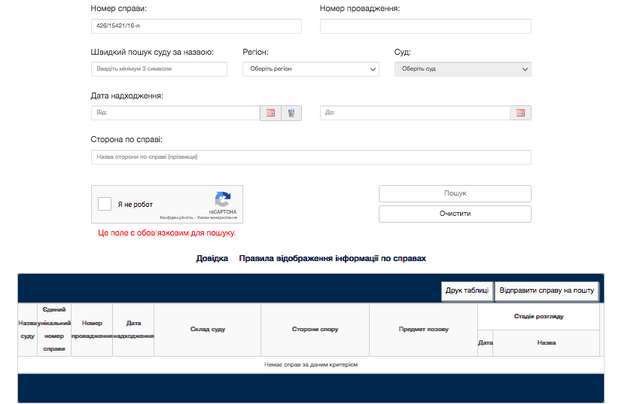Click the quick court name search field
The height and width of the screenshot is (404, 640).
tap(159, 69)
